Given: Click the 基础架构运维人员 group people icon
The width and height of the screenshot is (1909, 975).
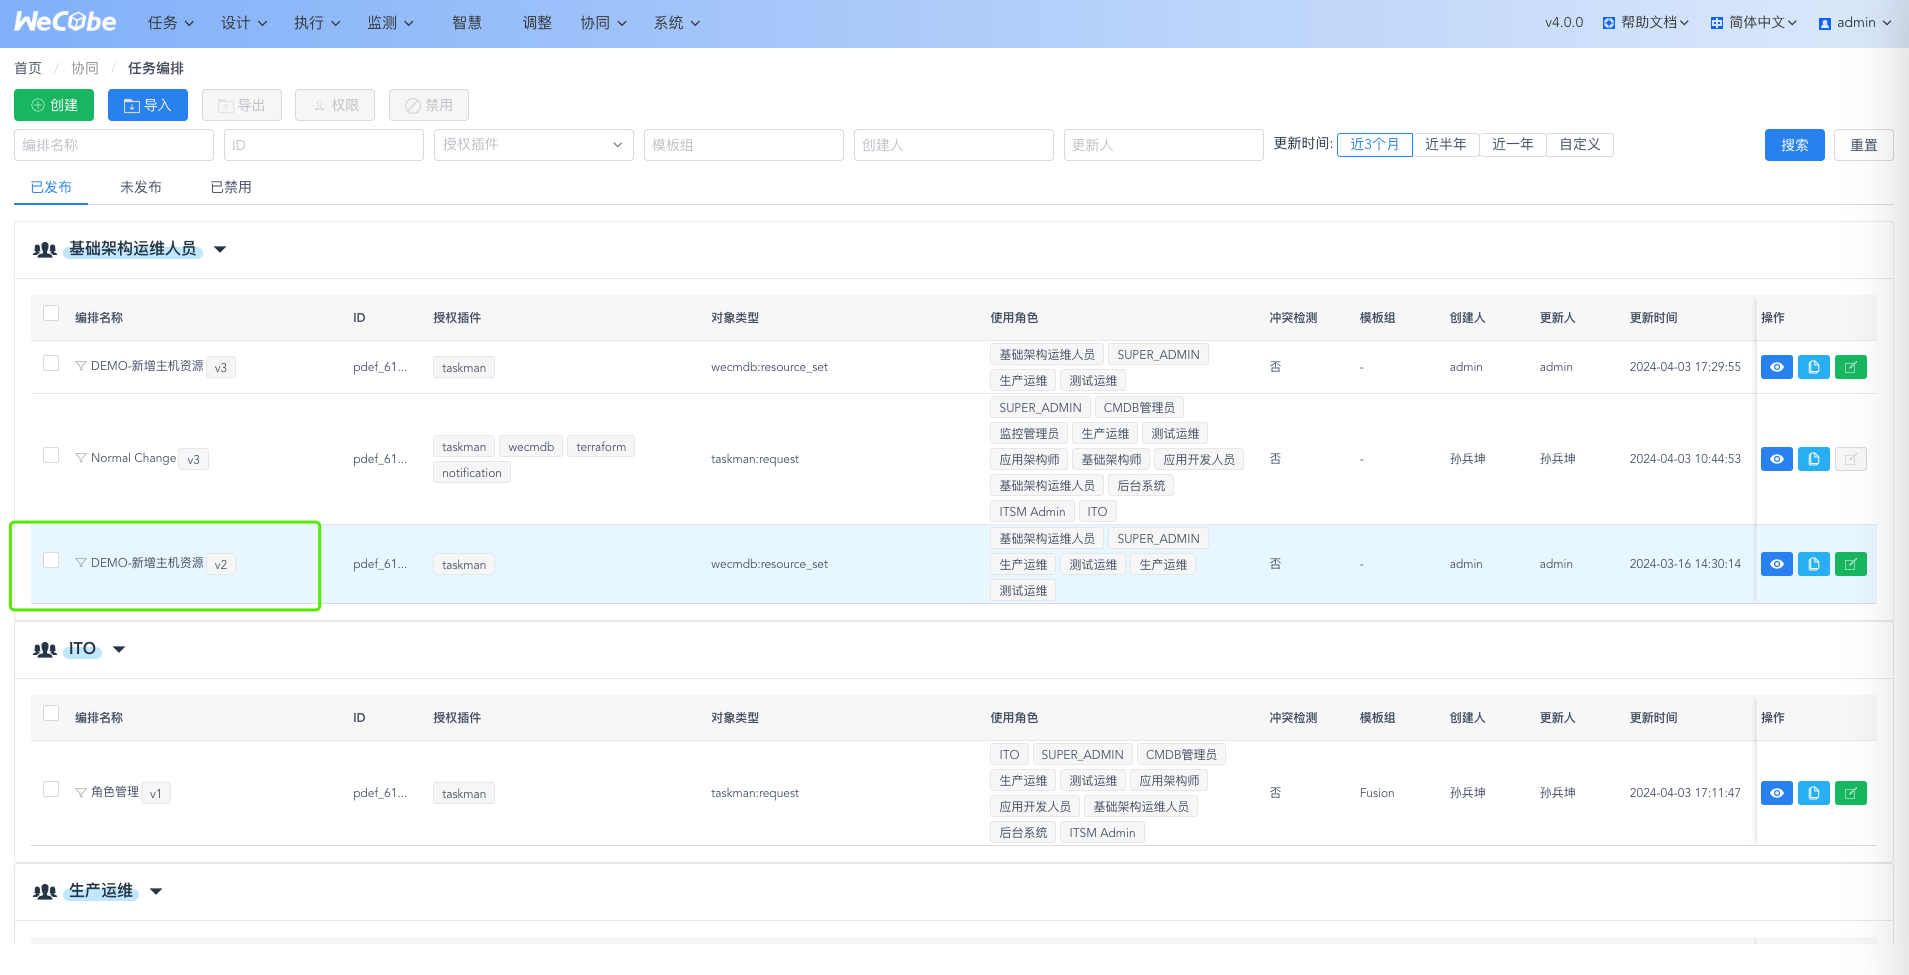Looking at the screenshot, I should click(44, 249).
